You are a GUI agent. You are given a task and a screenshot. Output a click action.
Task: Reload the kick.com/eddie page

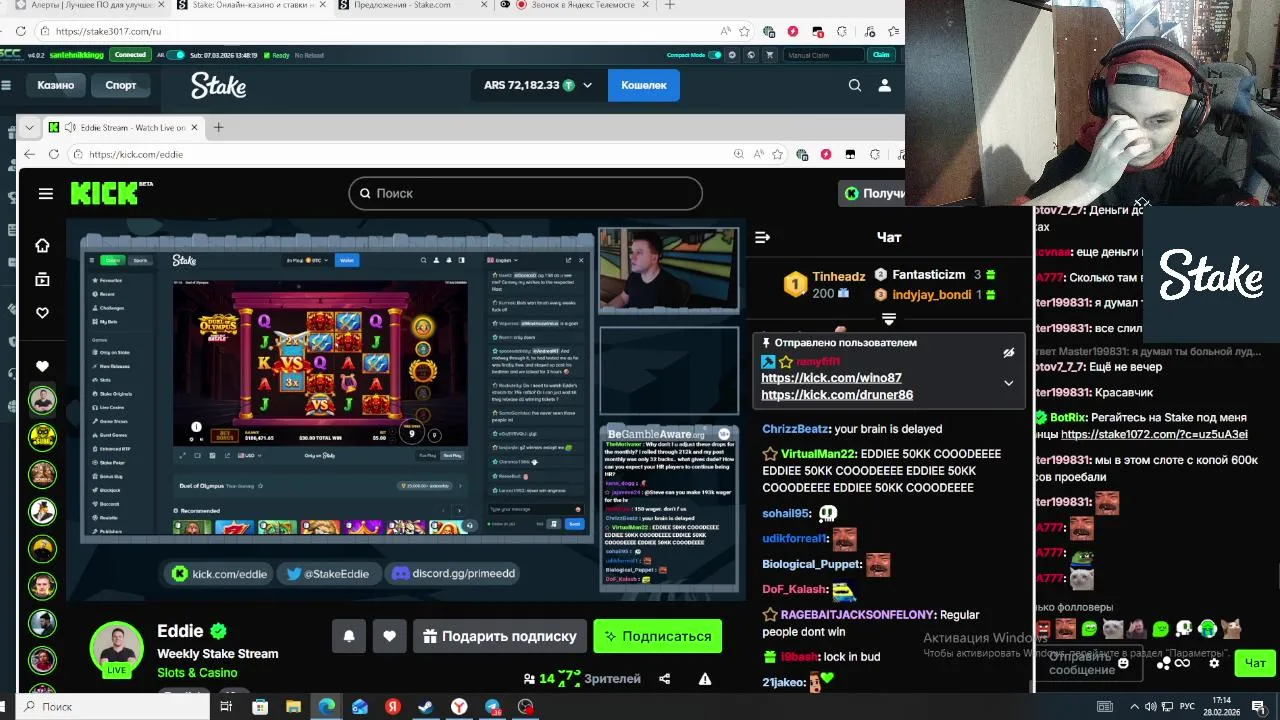point(53,154)
